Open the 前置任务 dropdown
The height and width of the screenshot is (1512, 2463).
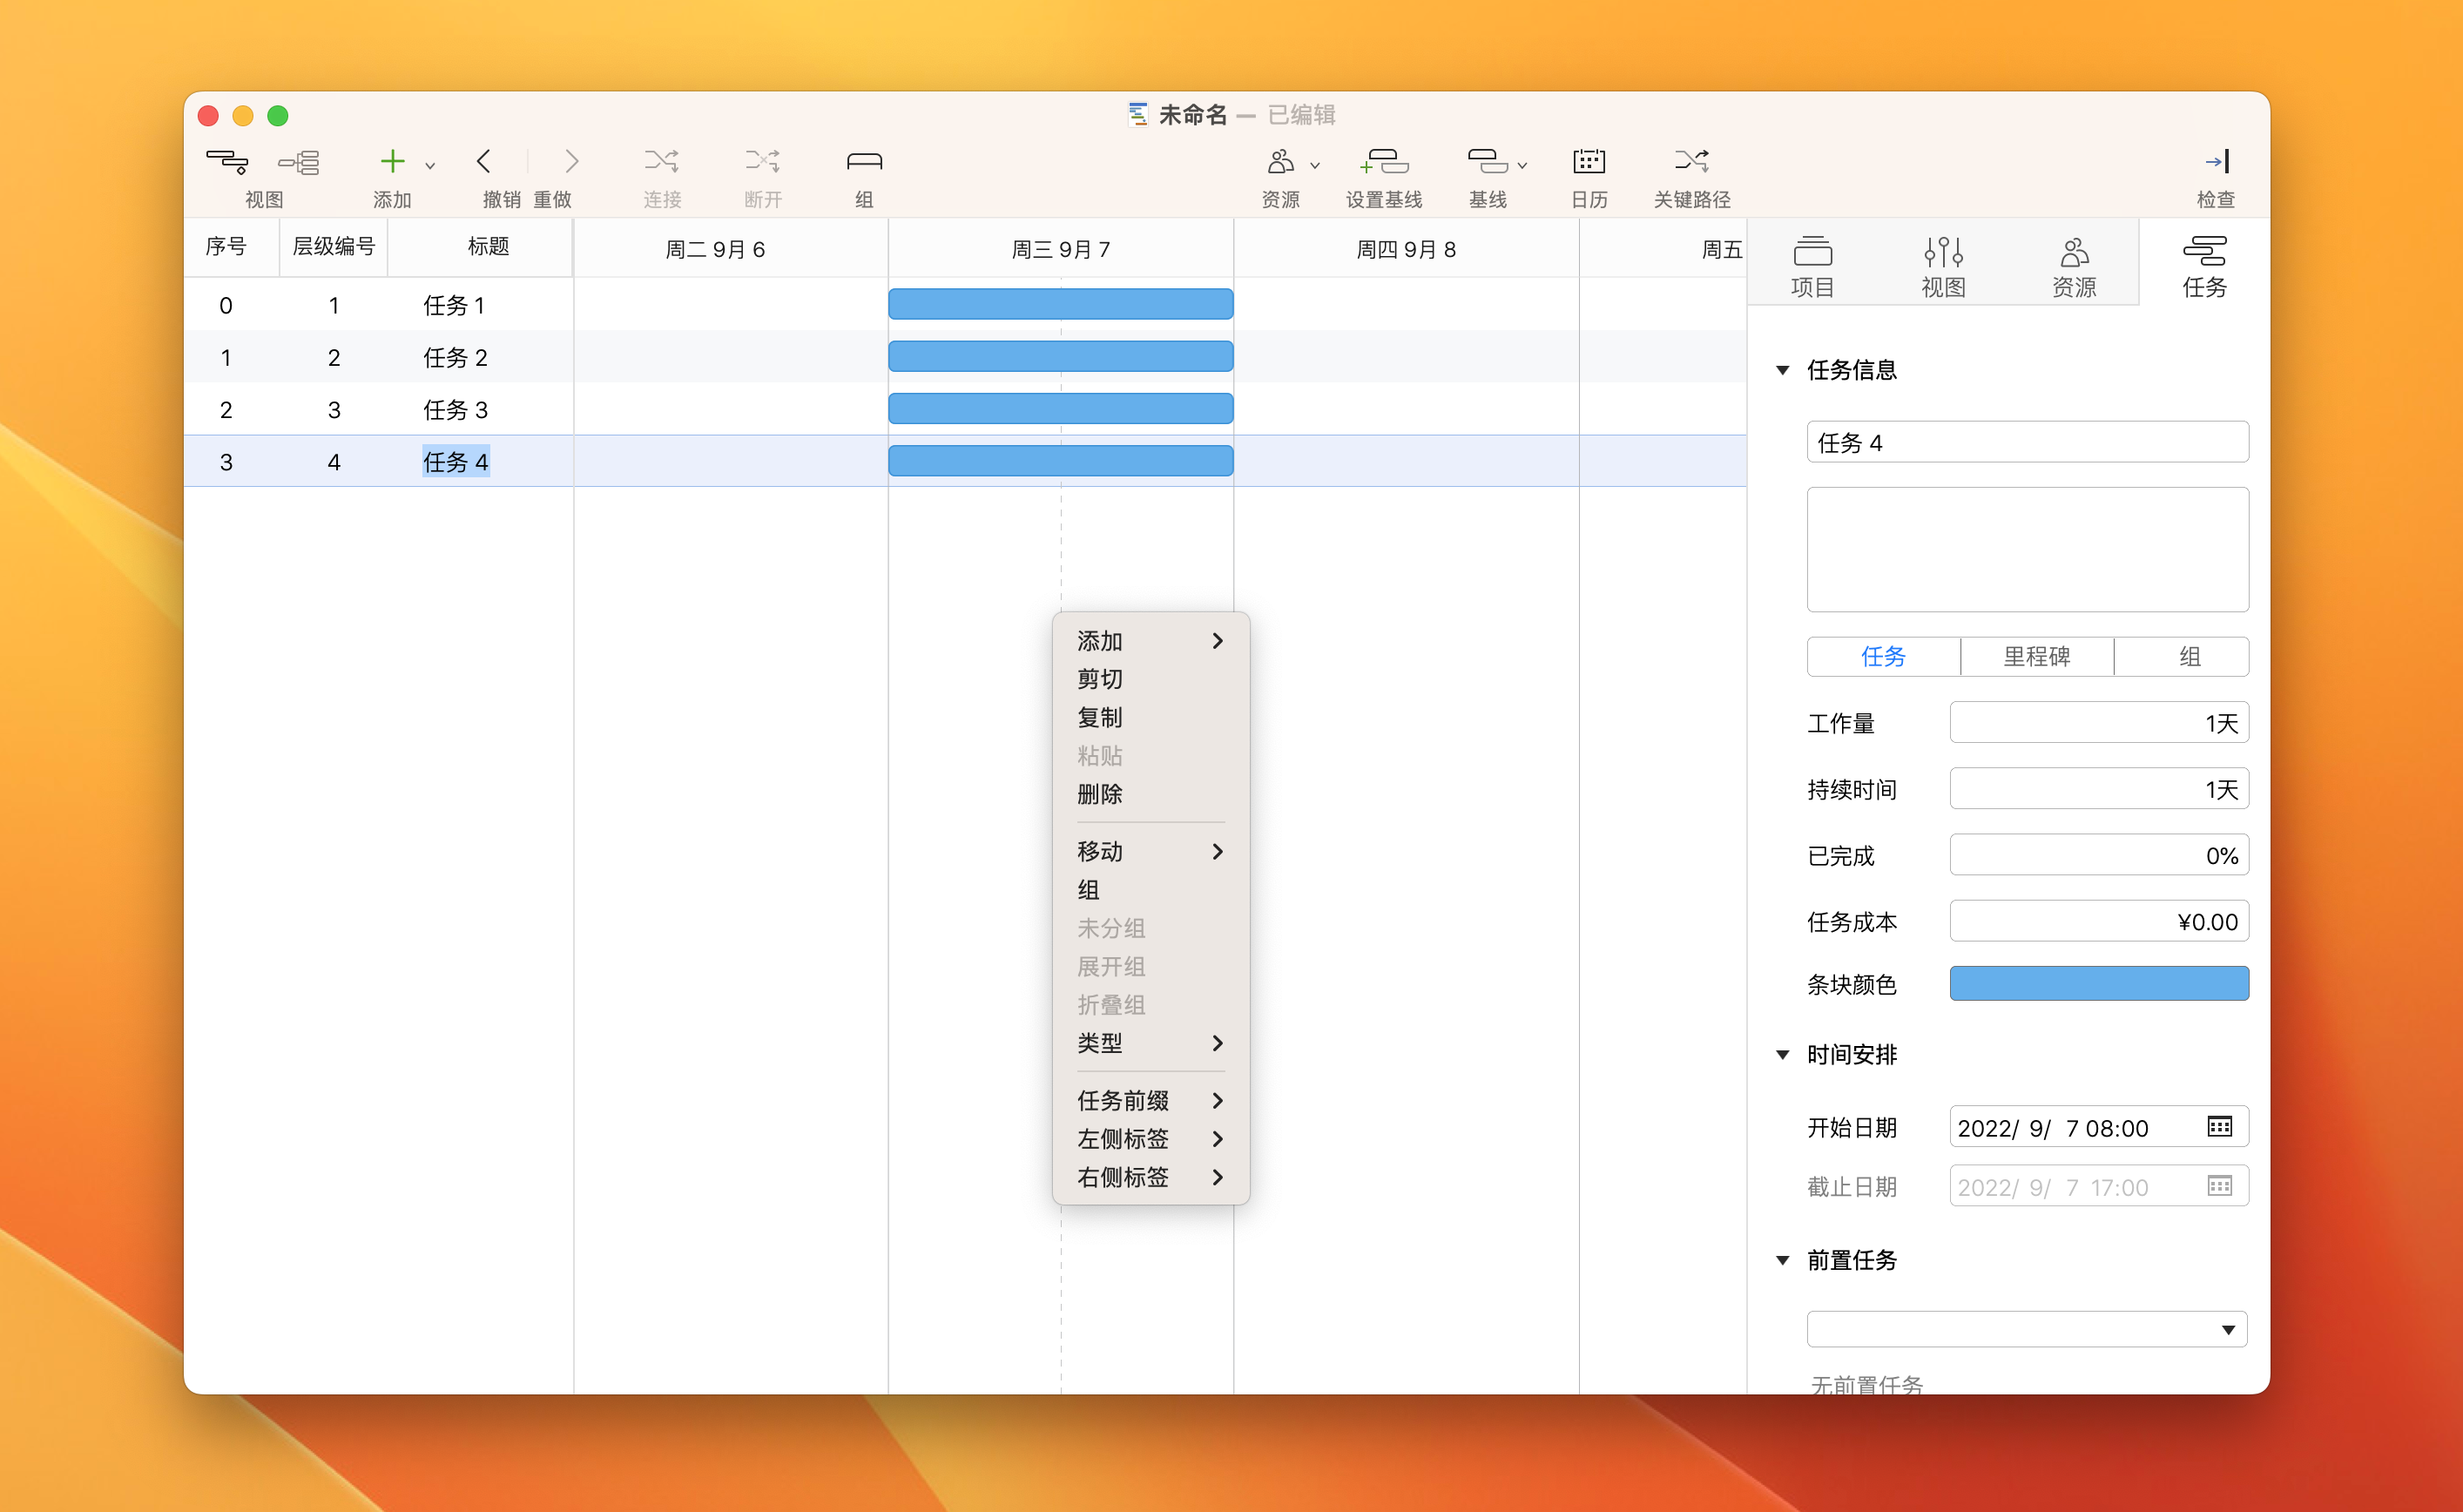coord(2228,1329)
